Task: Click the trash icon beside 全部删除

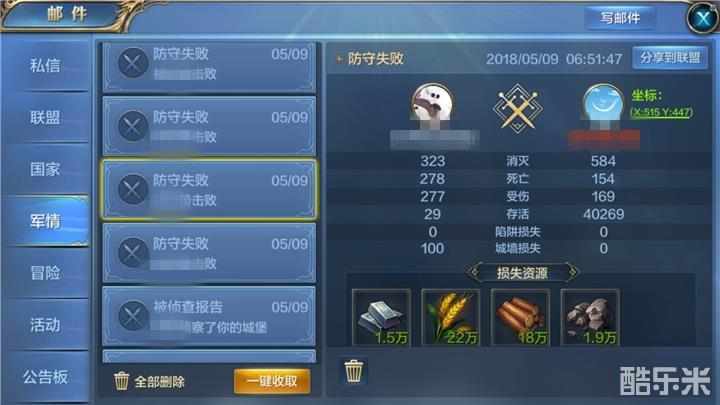Action: 122,381
